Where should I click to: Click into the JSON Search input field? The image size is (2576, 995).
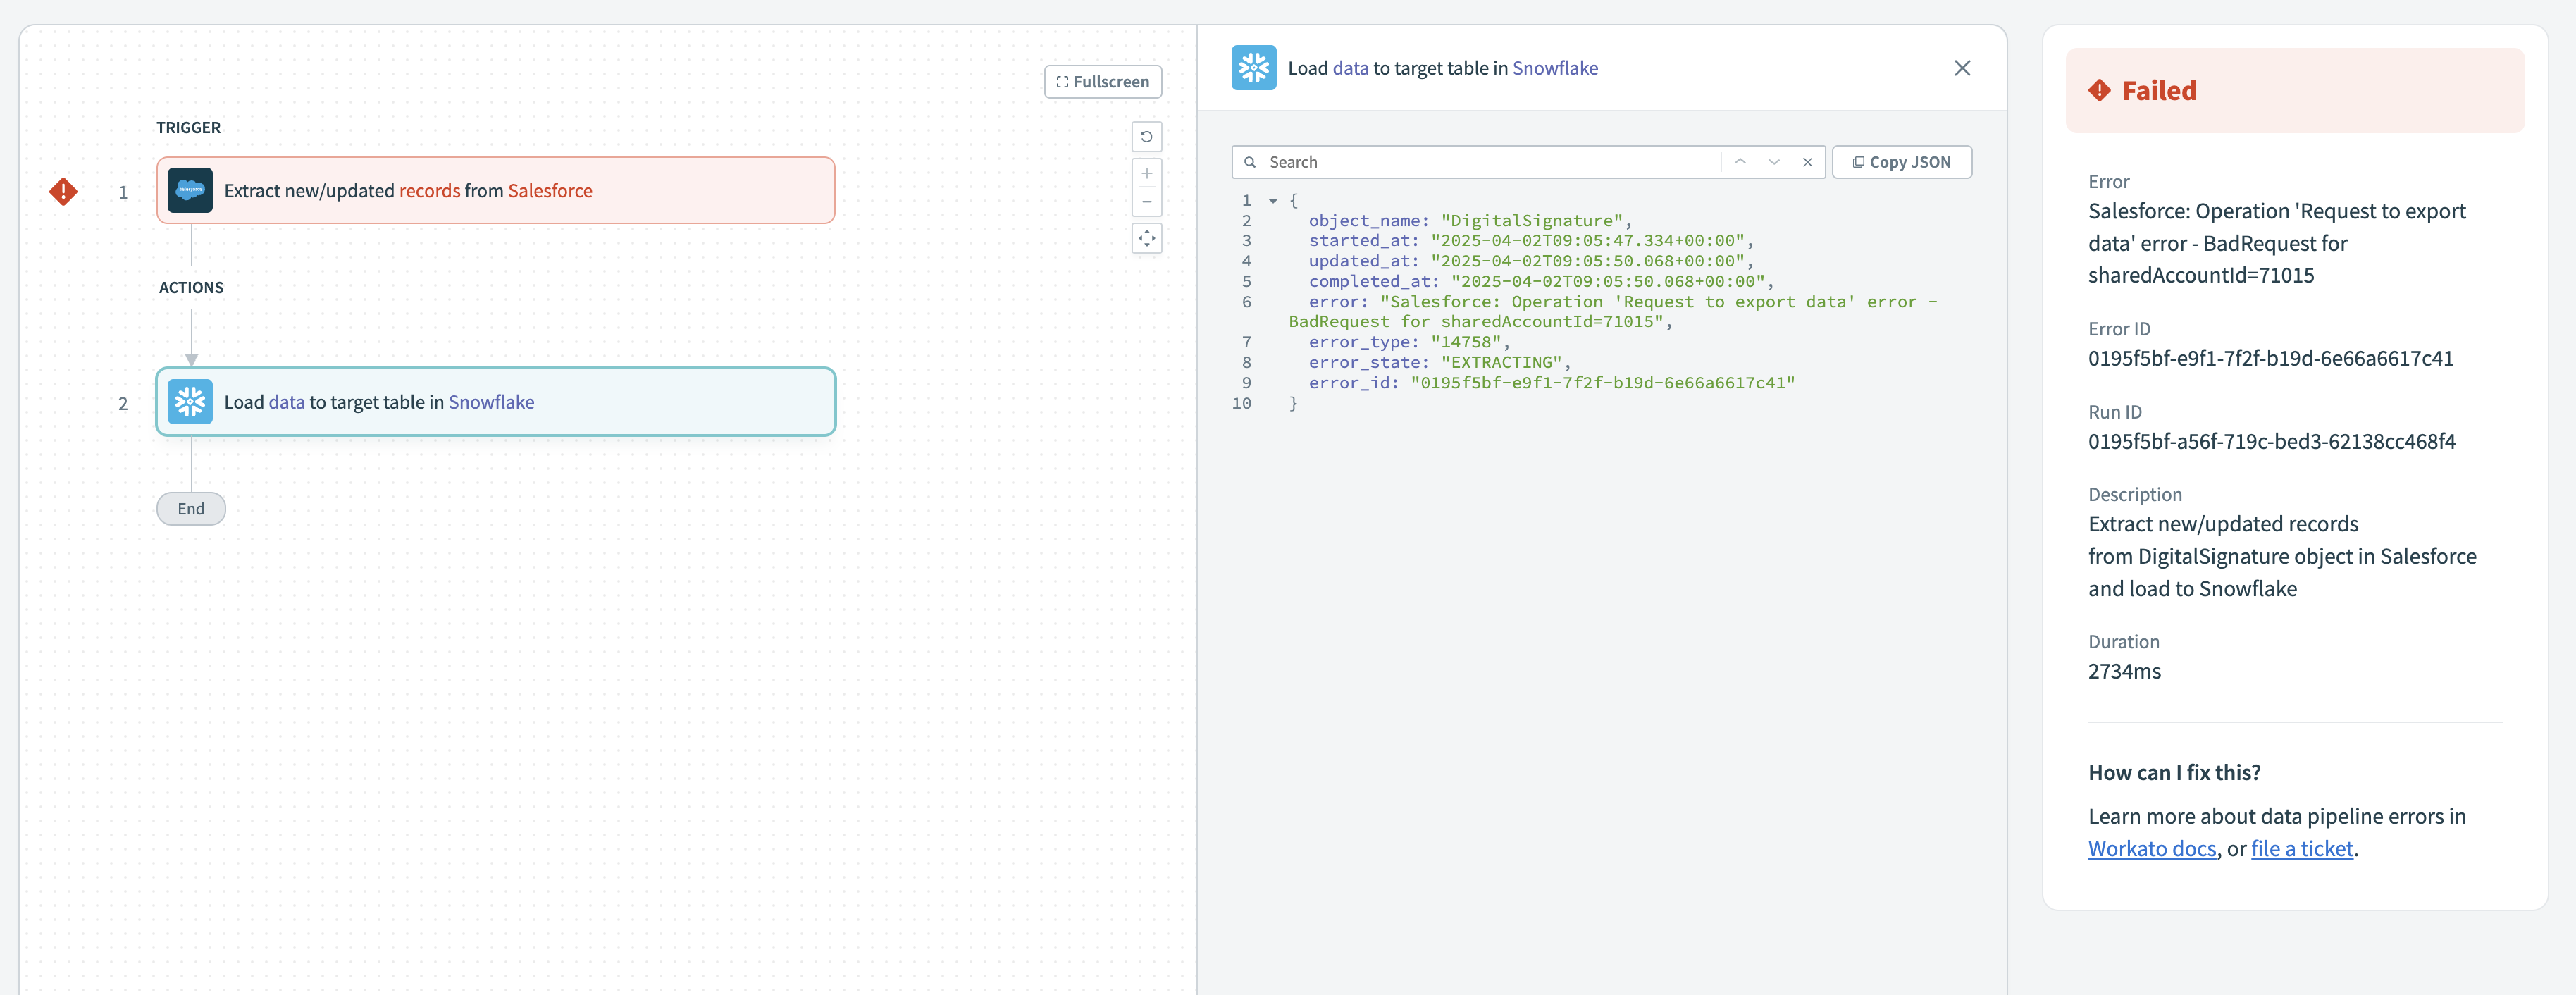pos(1480,162)
